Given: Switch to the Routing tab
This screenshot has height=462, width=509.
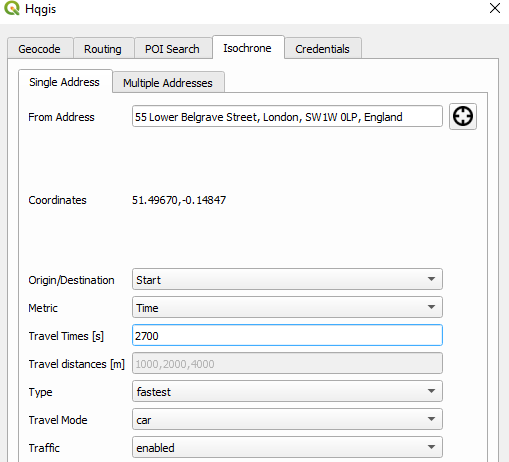Looking at the screenshot, I should point(103,49).
